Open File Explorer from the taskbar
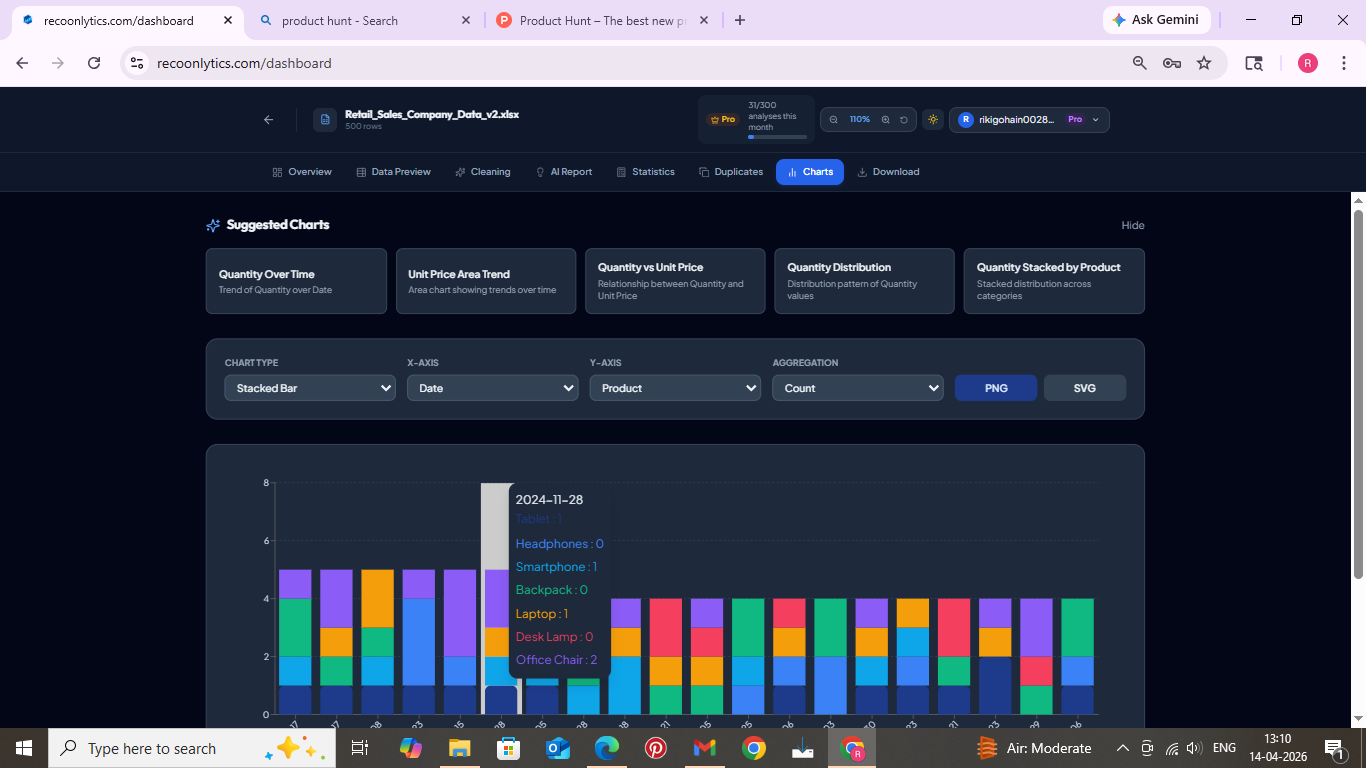The image size is (1366, 768). [459, 748]
